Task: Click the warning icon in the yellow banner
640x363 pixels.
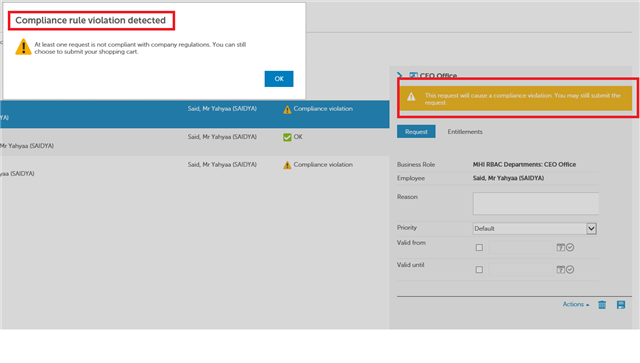Action: (411, 97)
